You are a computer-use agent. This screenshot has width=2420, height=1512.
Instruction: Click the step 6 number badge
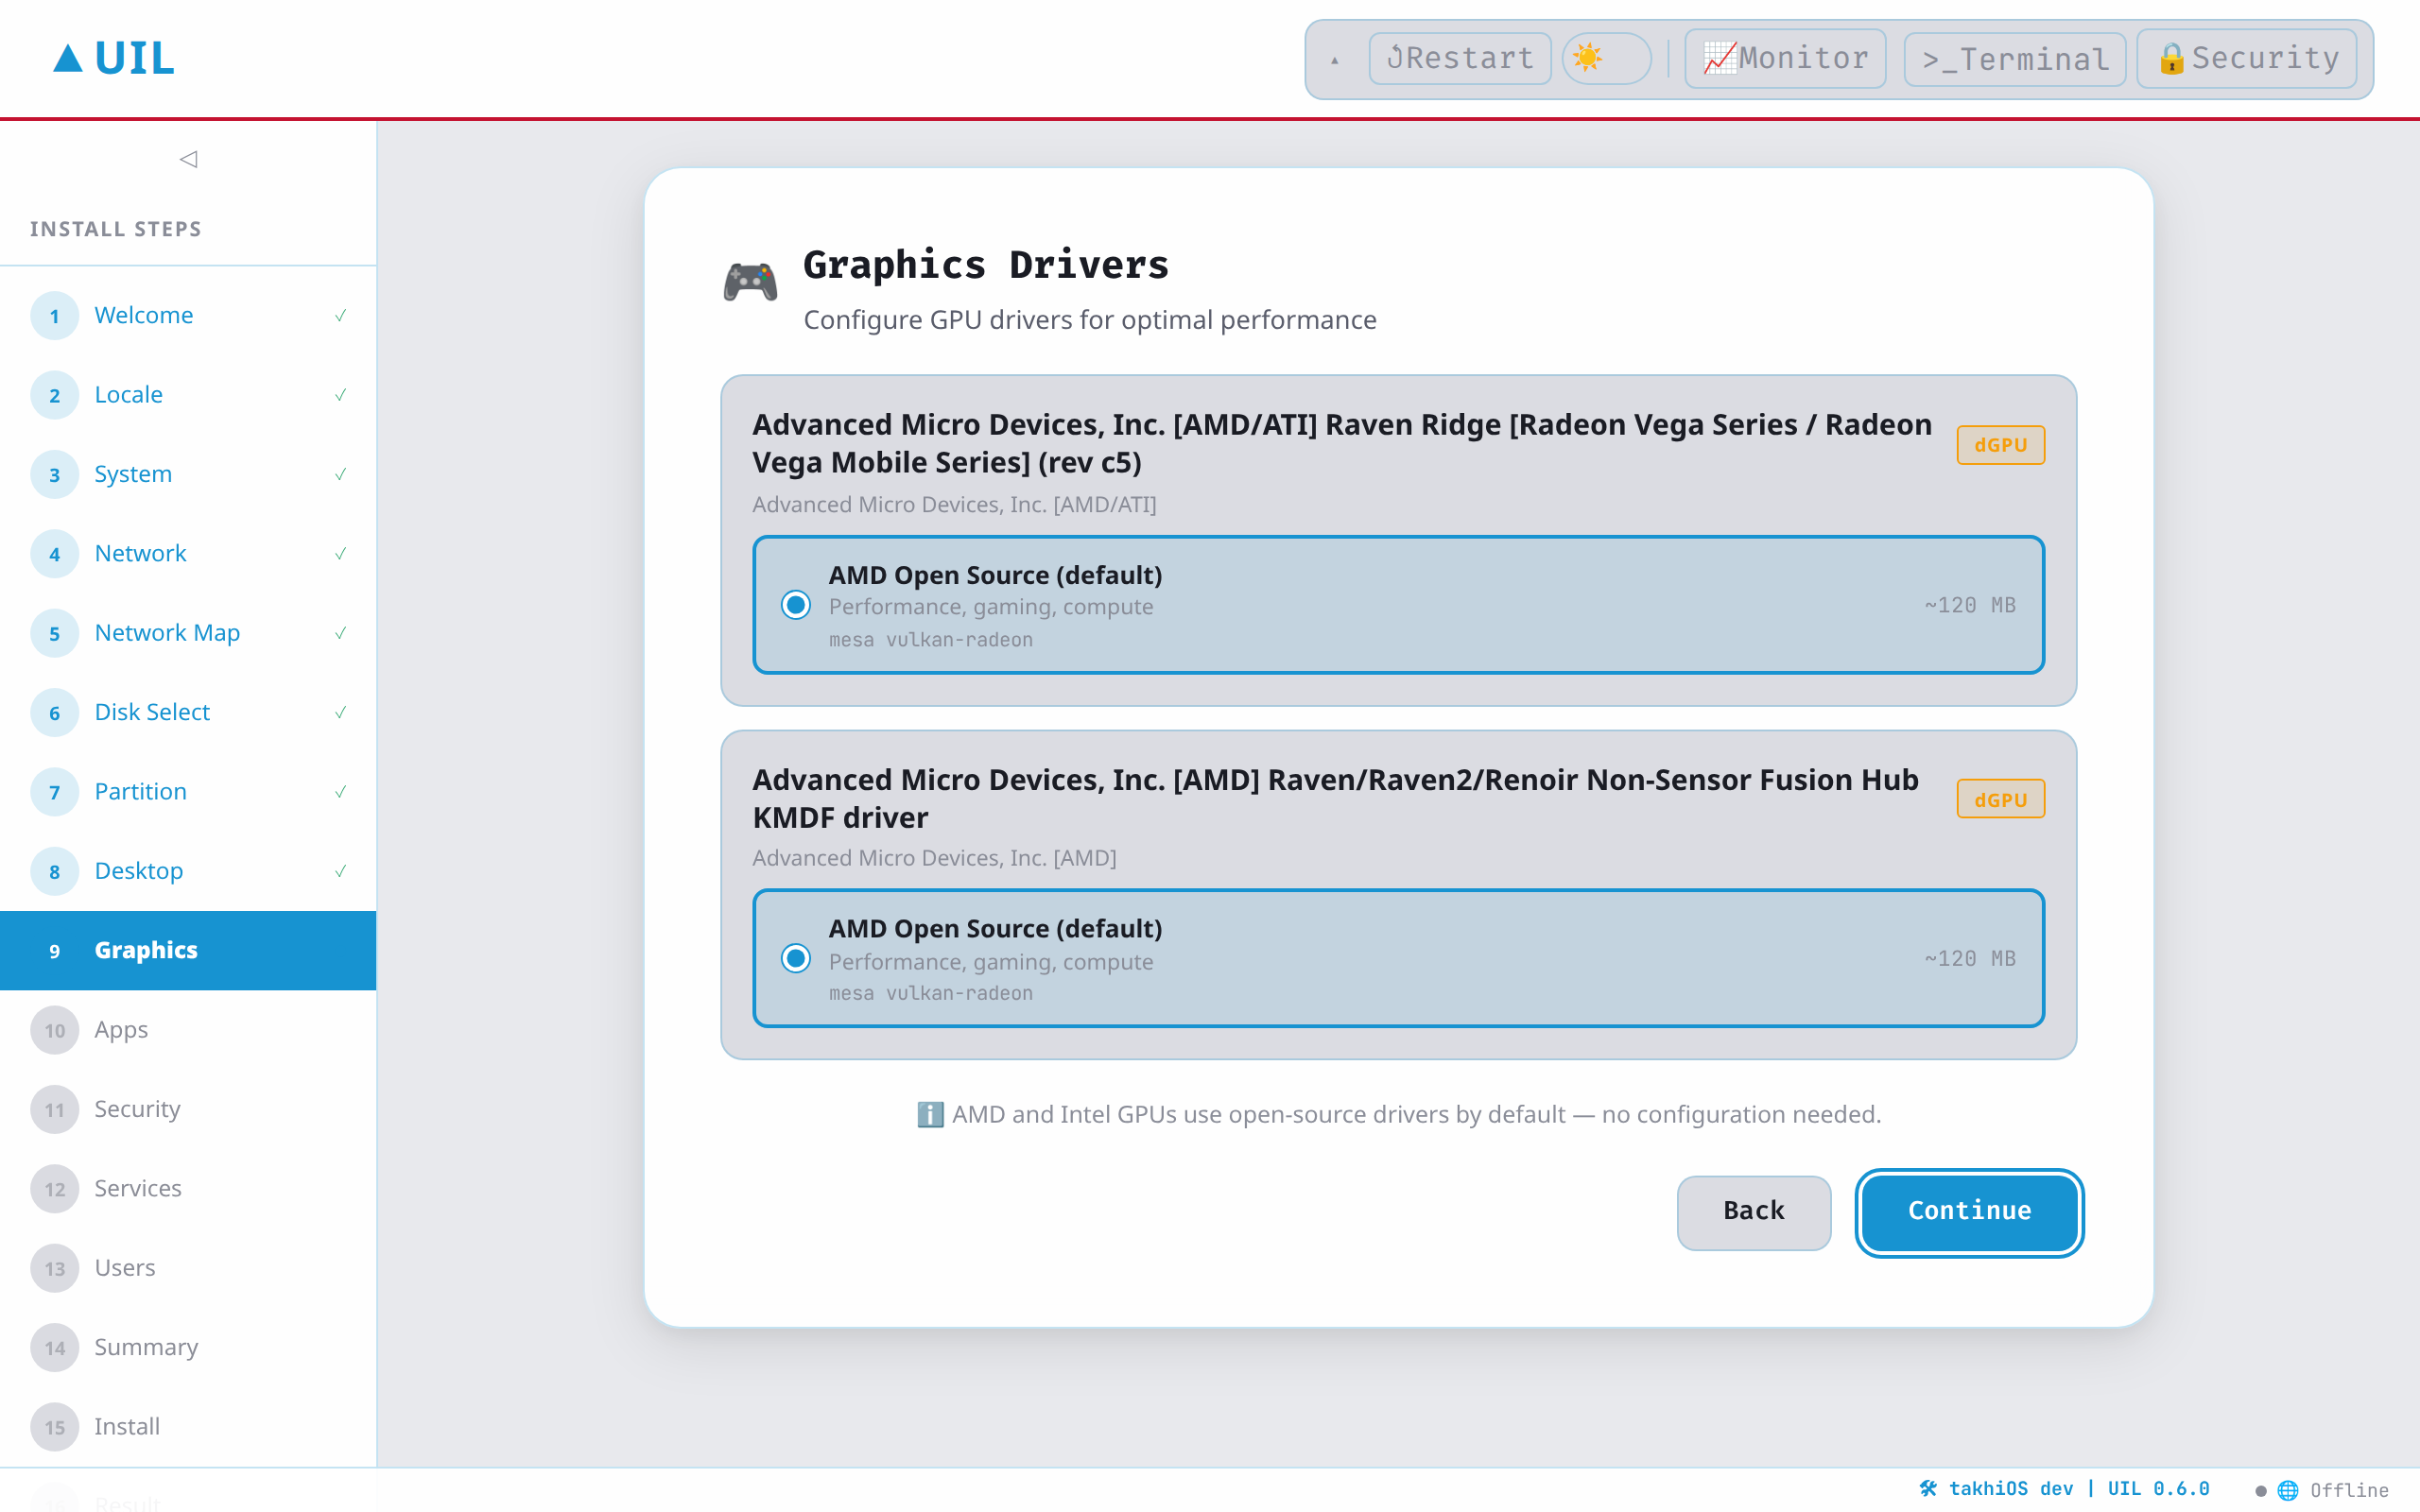click(x=55, y=713)
